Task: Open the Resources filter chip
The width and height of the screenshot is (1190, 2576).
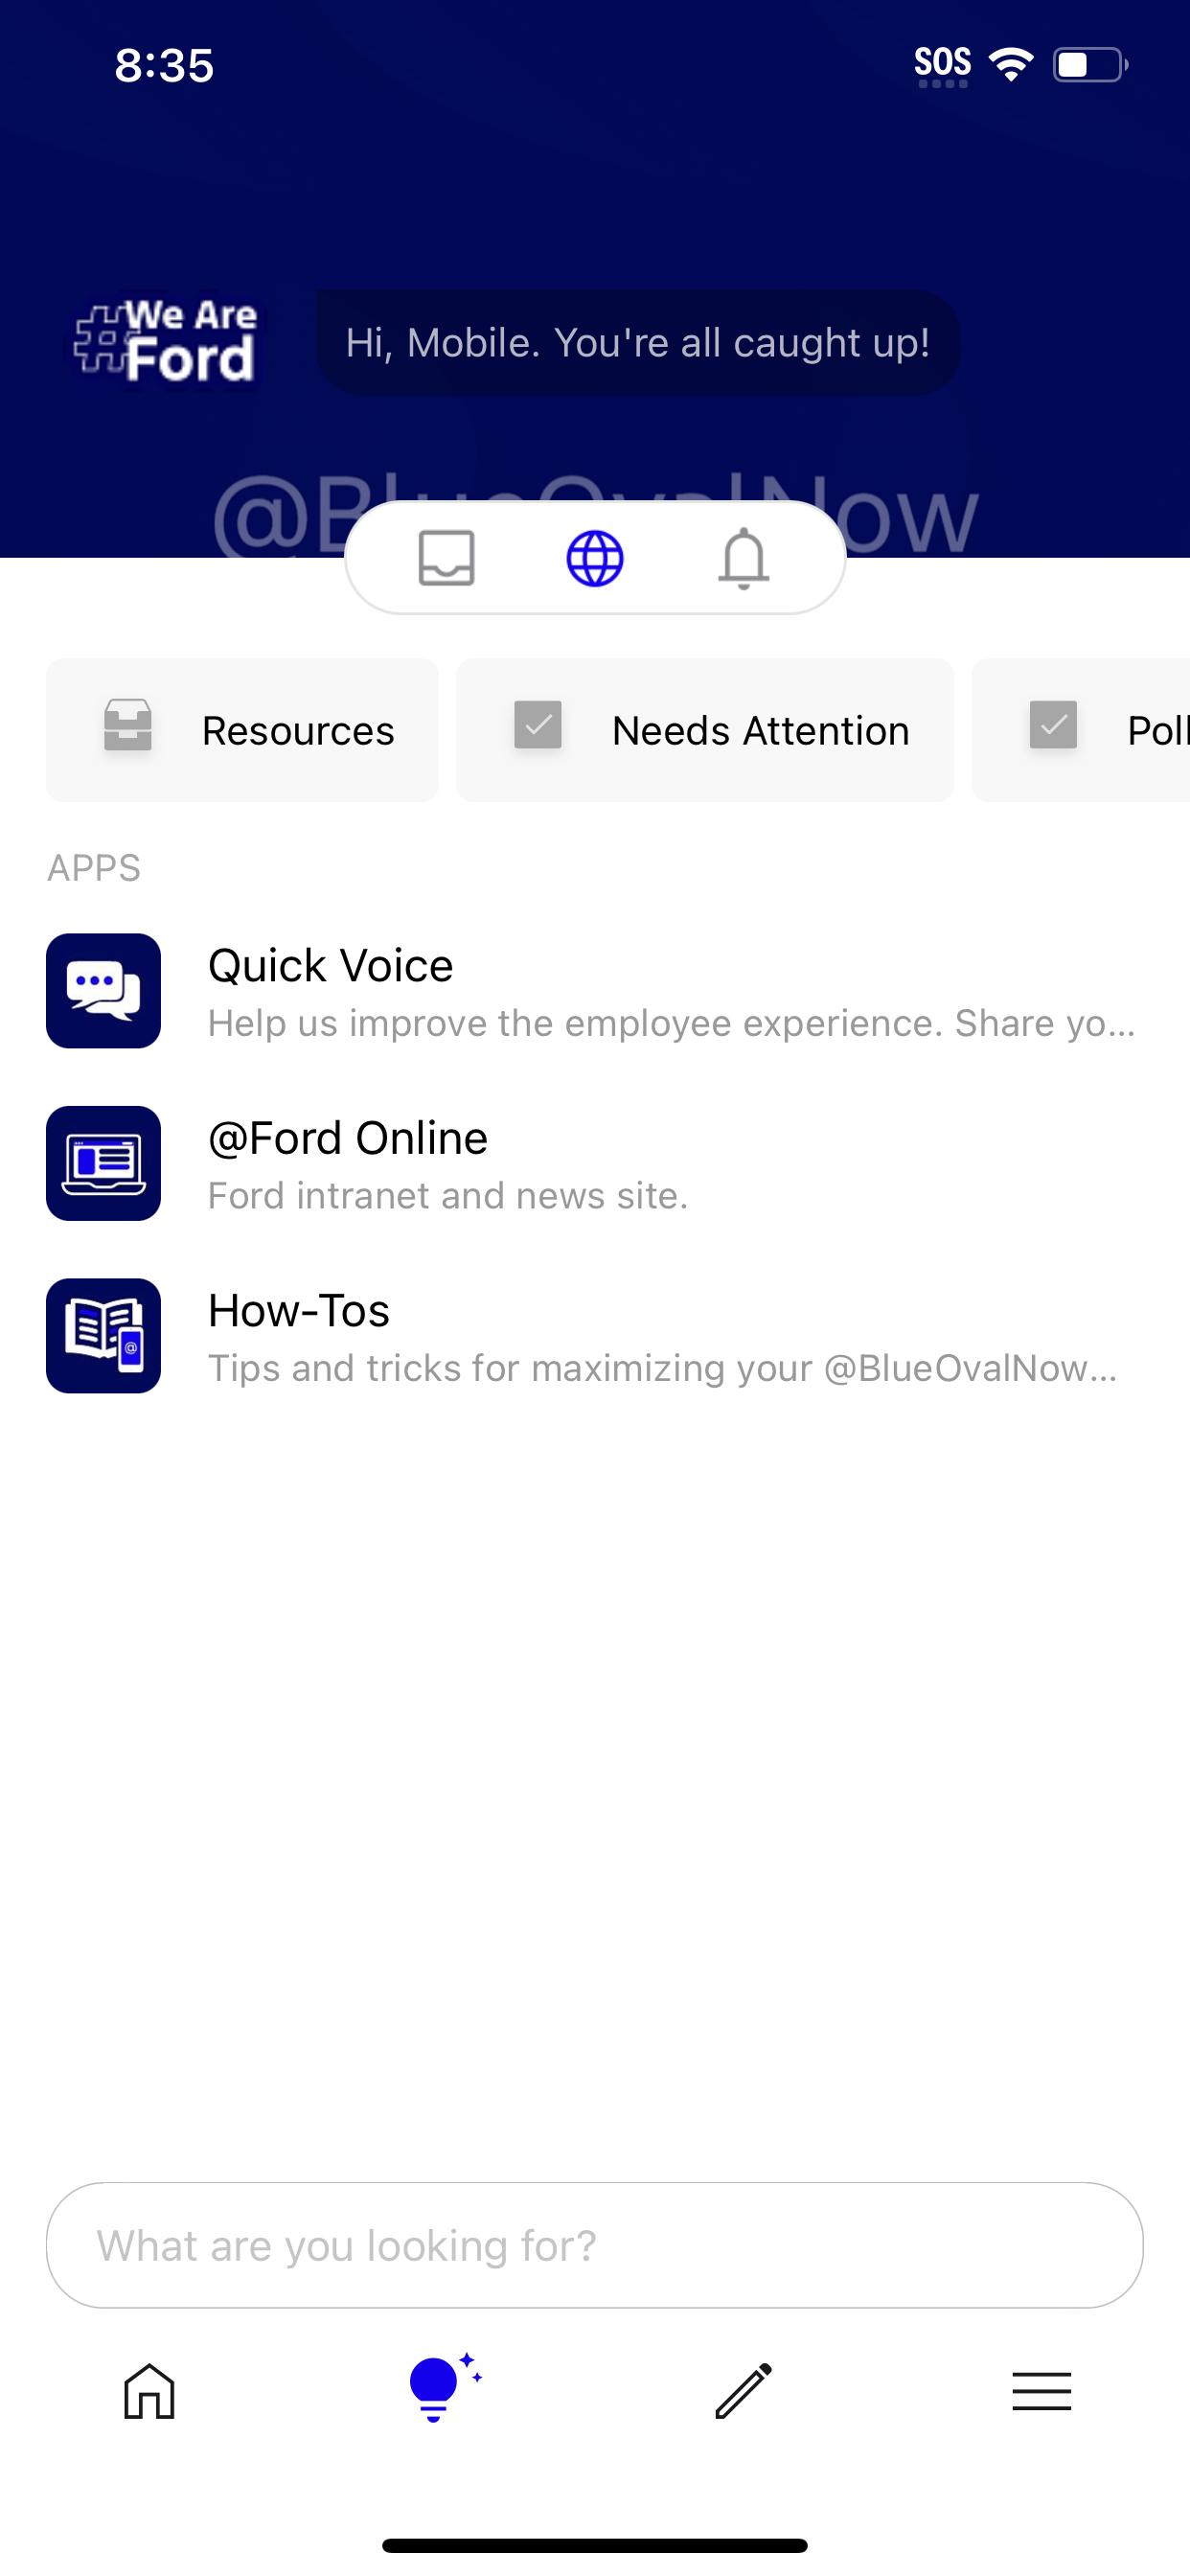Action: pos(242,730)
